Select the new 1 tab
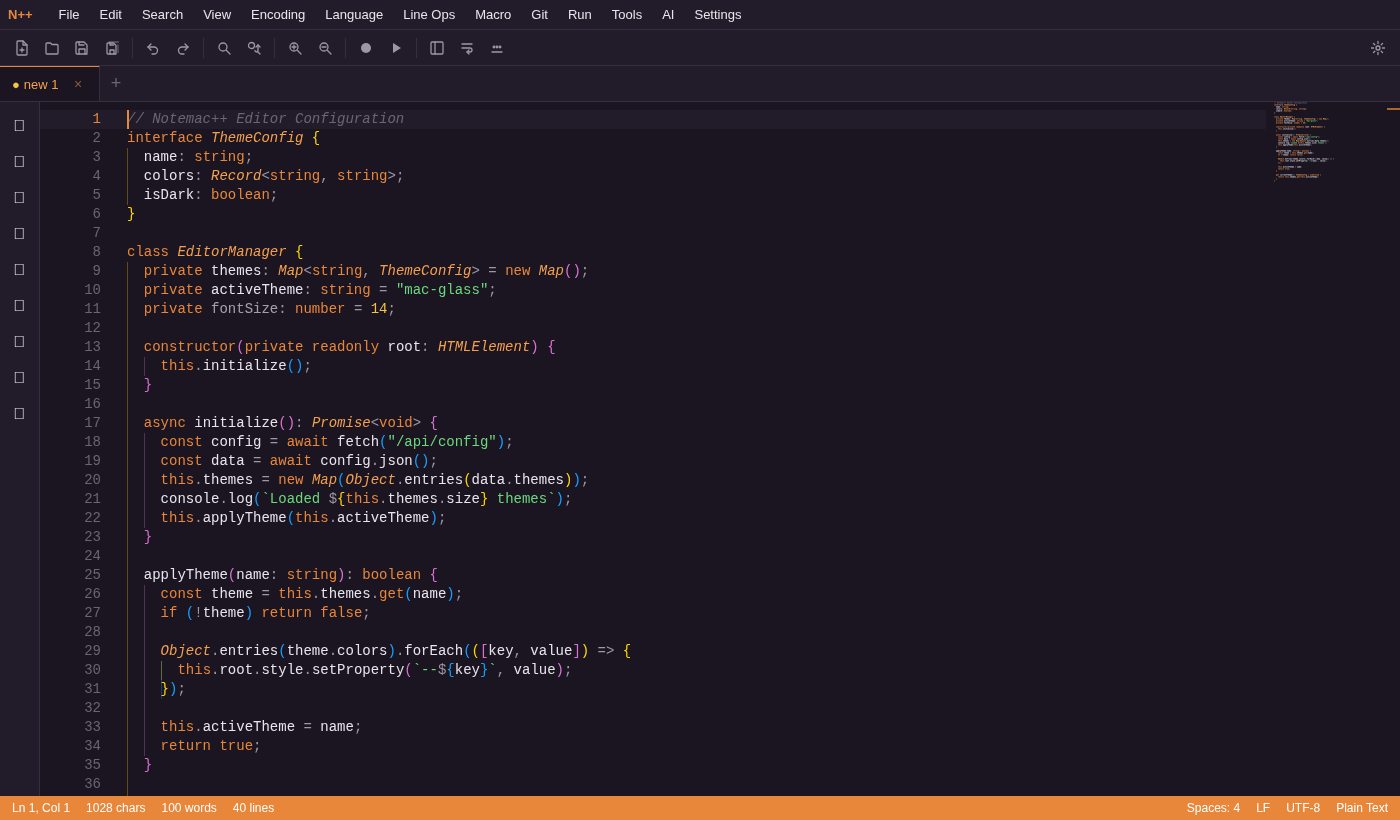 (40, 84)
